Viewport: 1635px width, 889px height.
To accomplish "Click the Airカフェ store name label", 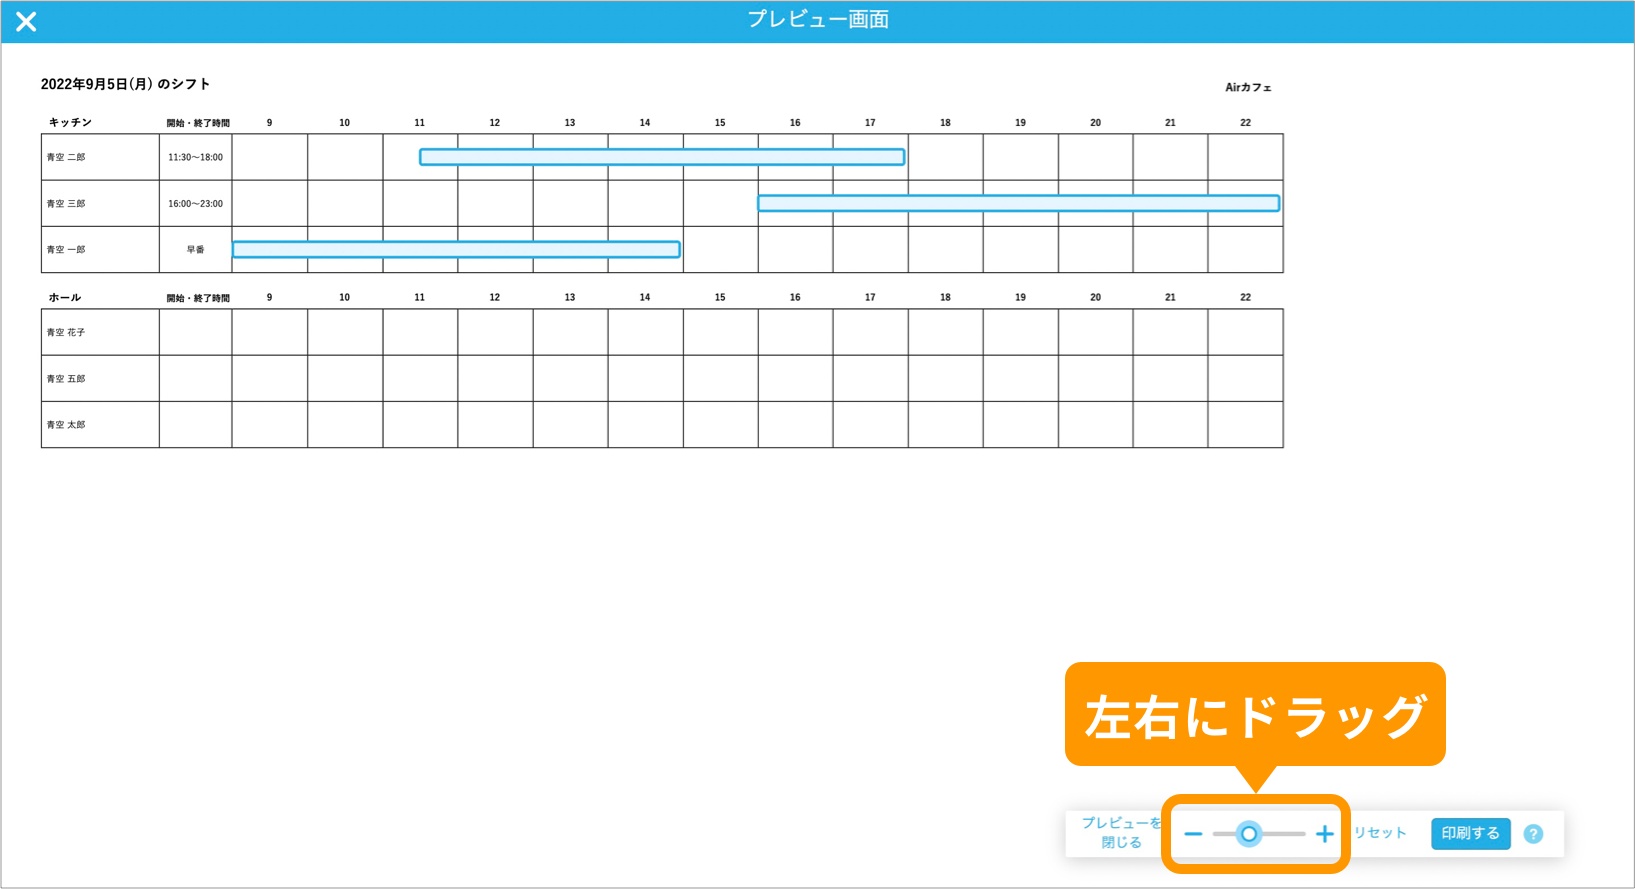I will [x=1248, y=88].
